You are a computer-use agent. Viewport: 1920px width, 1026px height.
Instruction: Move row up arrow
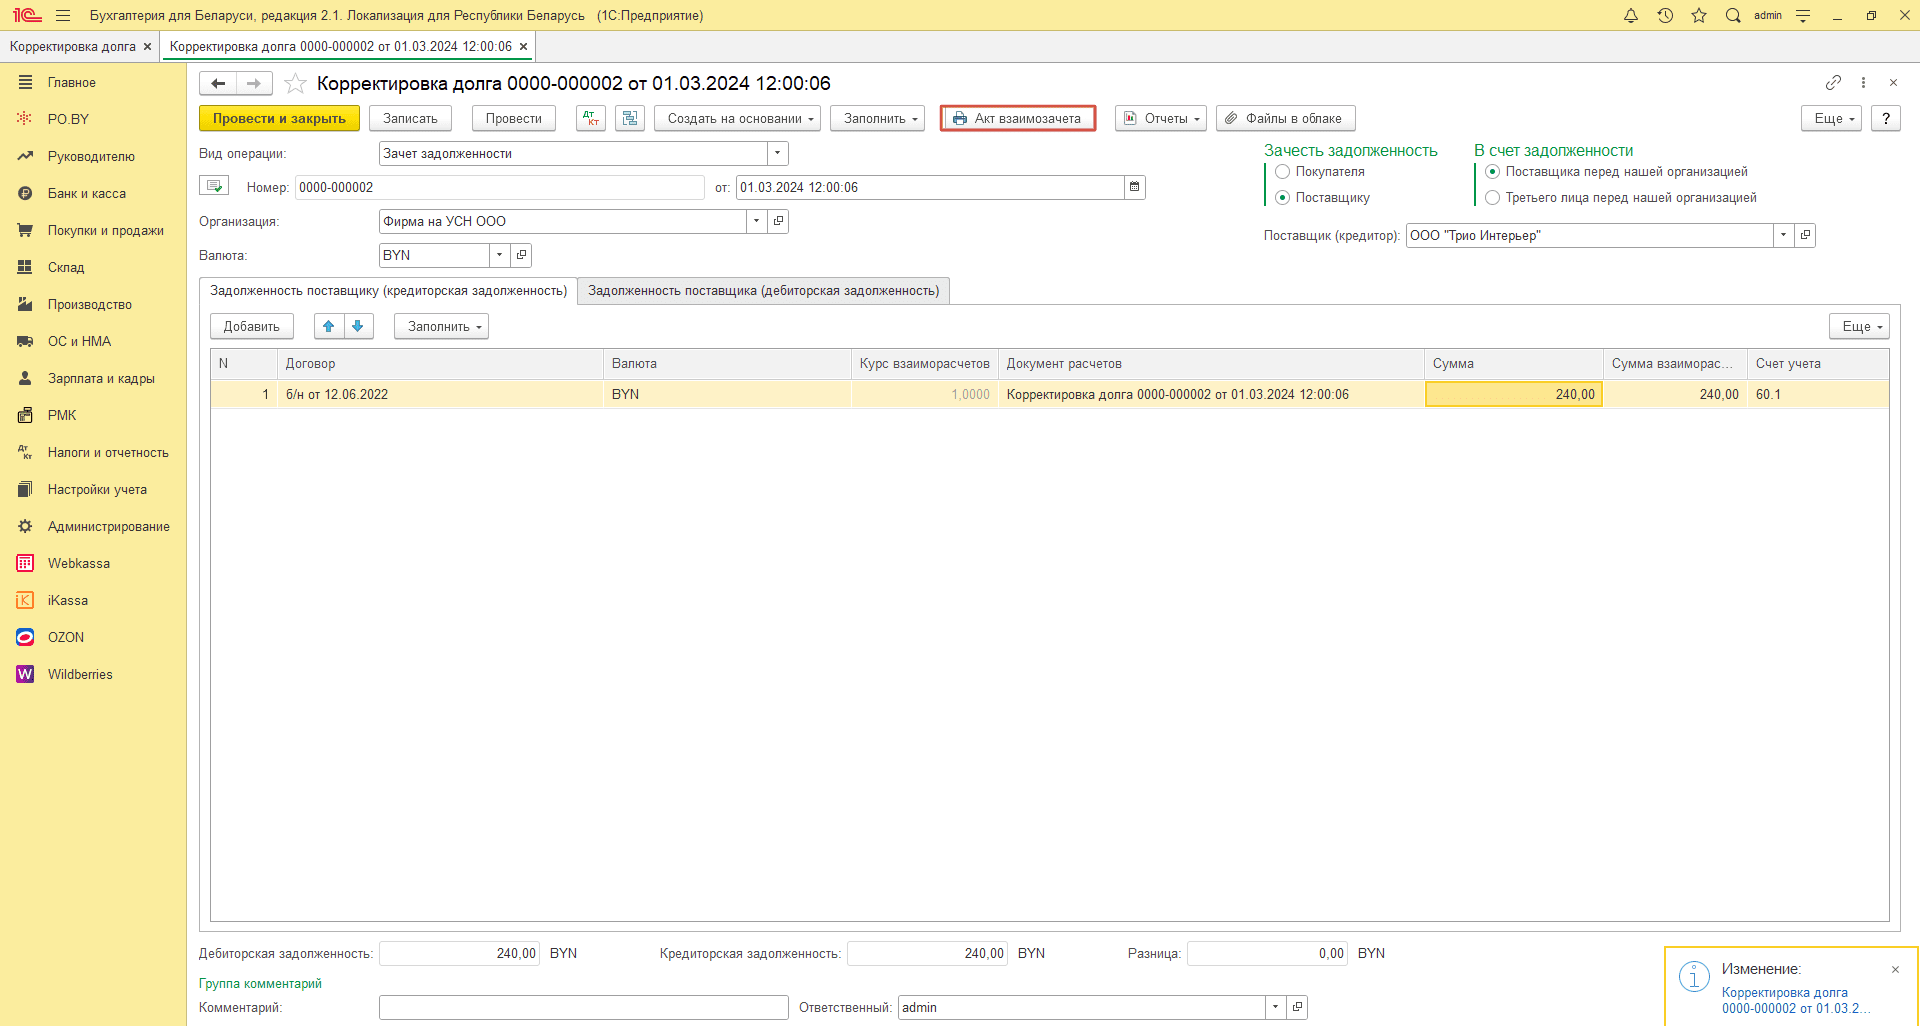pyautogui.click(x=329, y=326)
